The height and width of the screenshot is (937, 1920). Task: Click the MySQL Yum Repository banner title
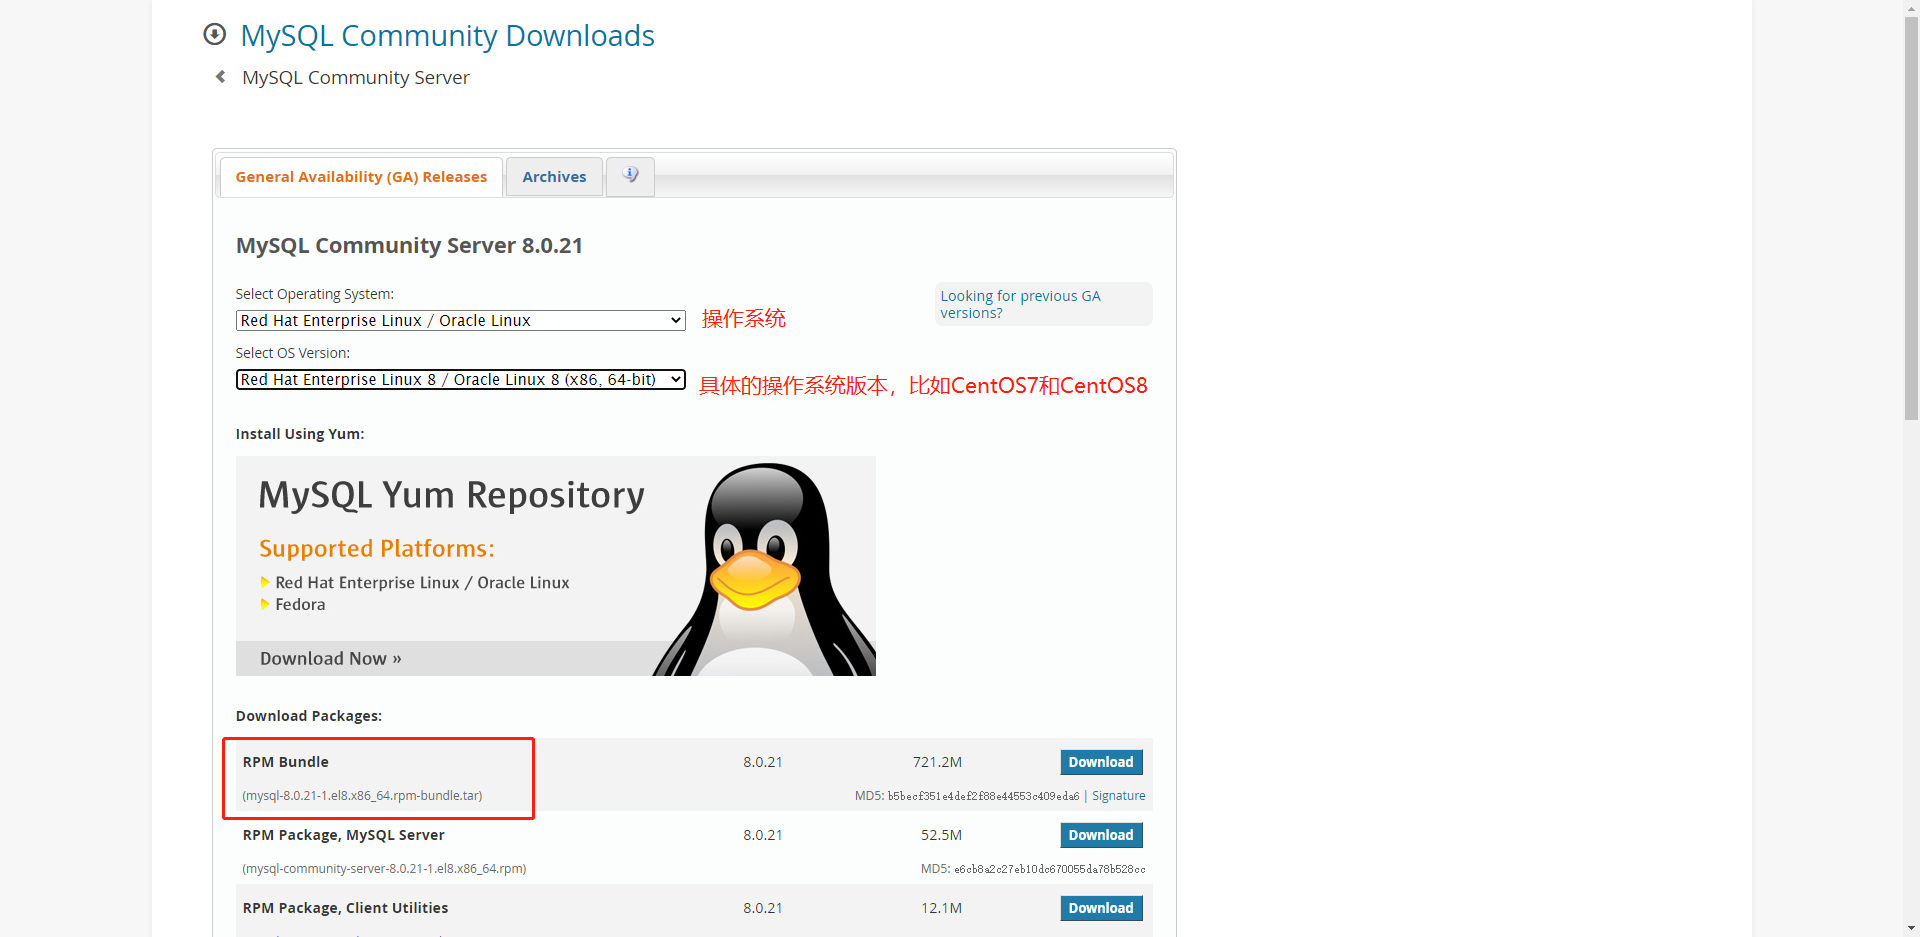point(452,496)
